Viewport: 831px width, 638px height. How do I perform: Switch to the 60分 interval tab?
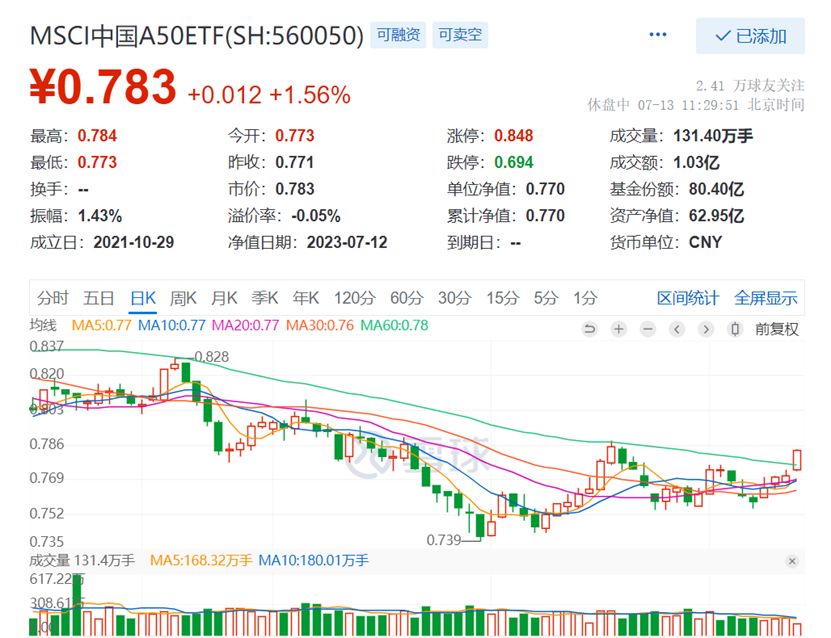(x=406, y=298)
